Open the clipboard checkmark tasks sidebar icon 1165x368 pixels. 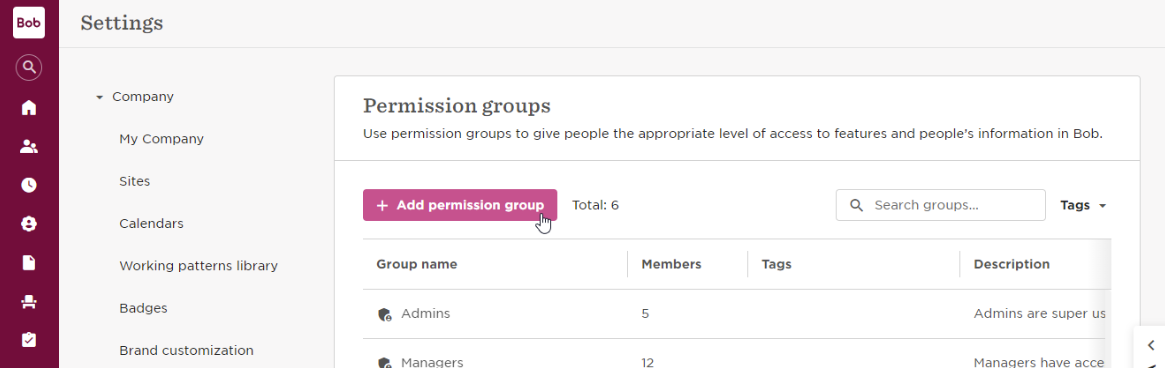click(29, 340)
